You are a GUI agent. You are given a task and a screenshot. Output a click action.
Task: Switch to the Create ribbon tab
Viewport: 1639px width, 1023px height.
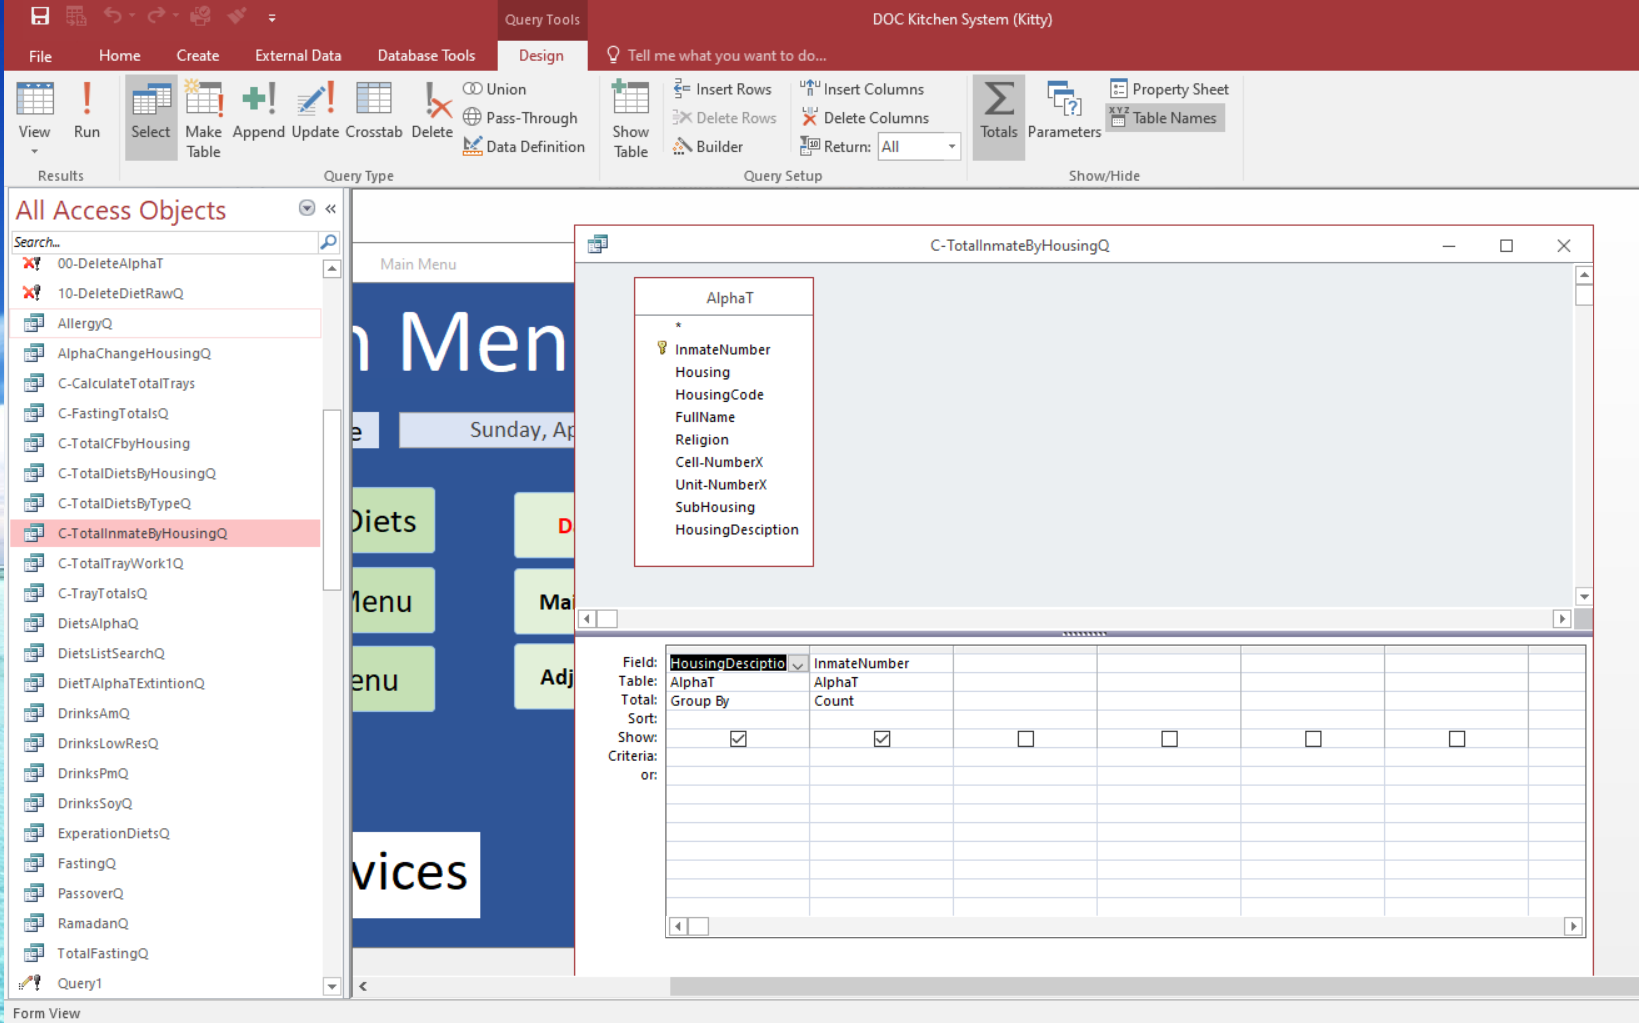click(x=197, y=55)
